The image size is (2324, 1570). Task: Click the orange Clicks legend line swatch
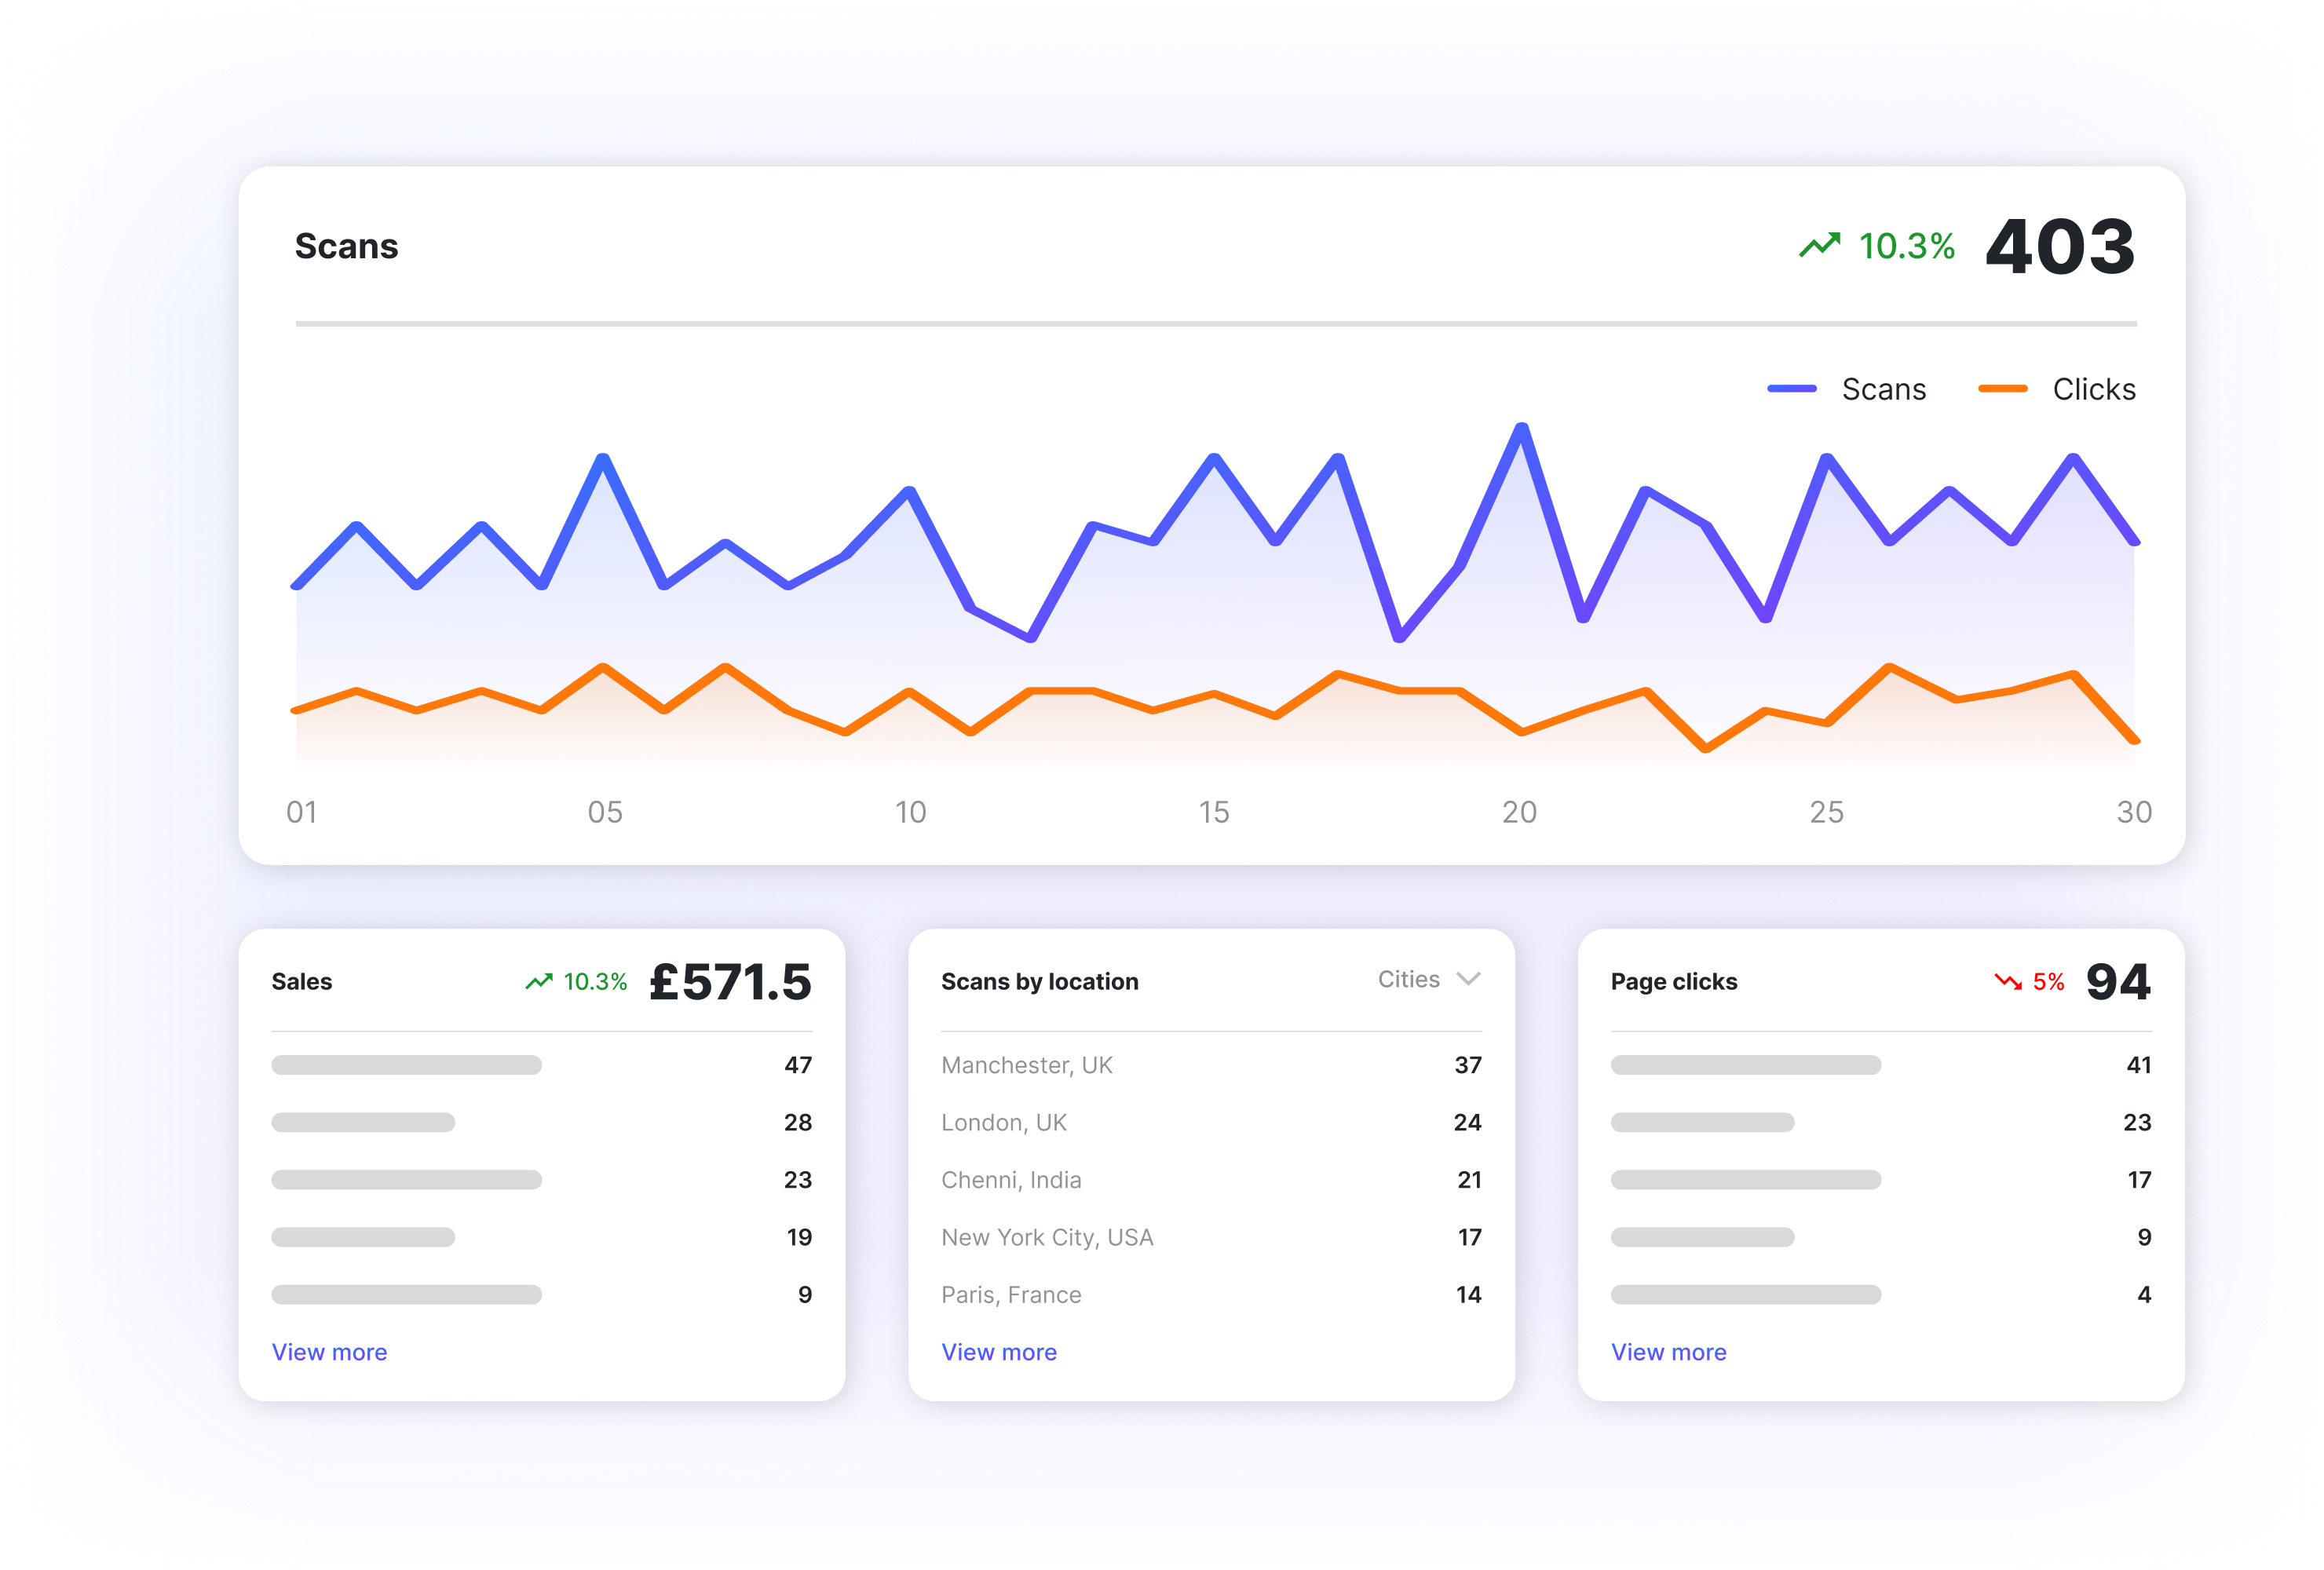click(2002, 389)
